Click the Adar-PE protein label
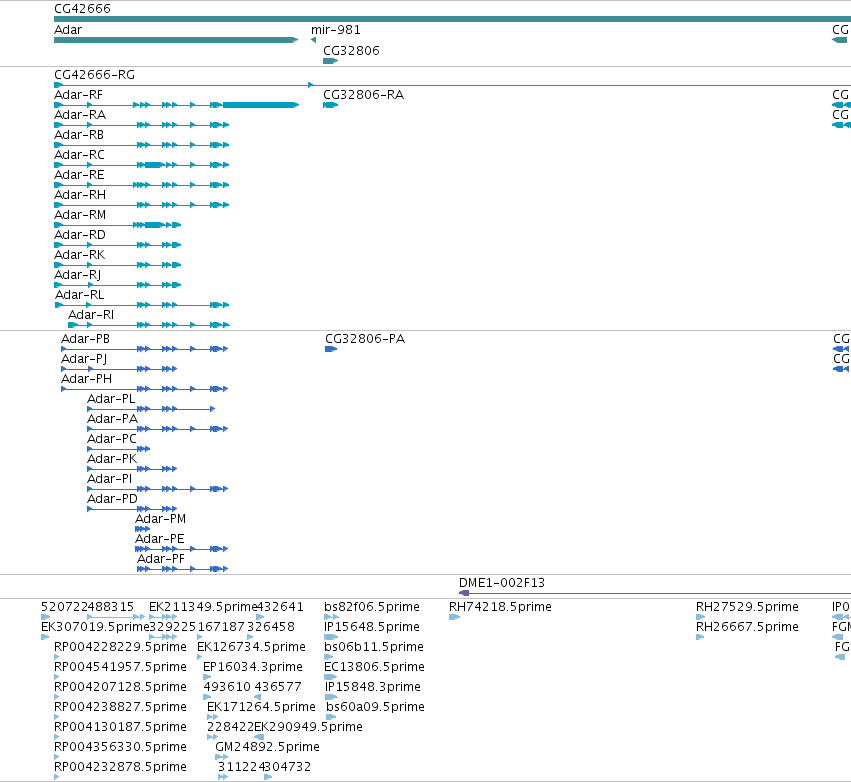 [x=160, y=539]
